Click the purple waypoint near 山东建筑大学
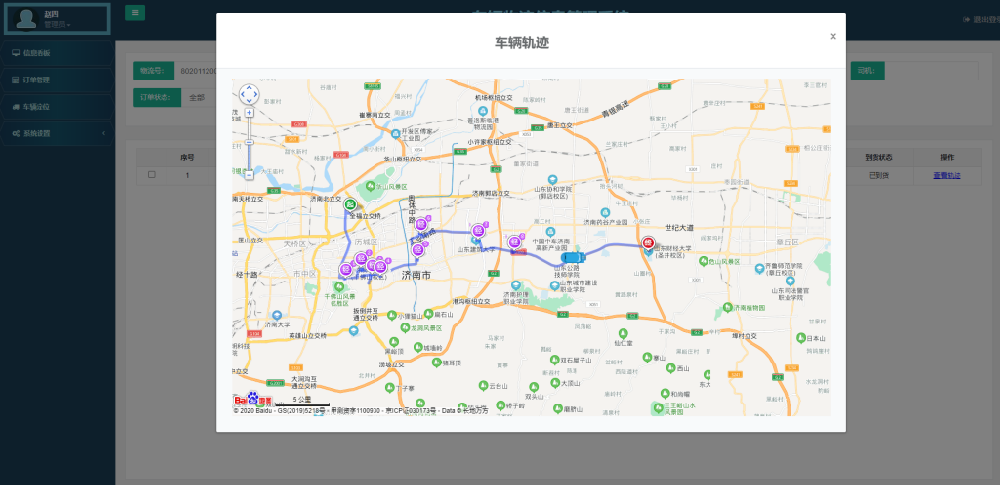Viewport: 1000px width, 485px height. pyautogui.click(x=478, y=230)
